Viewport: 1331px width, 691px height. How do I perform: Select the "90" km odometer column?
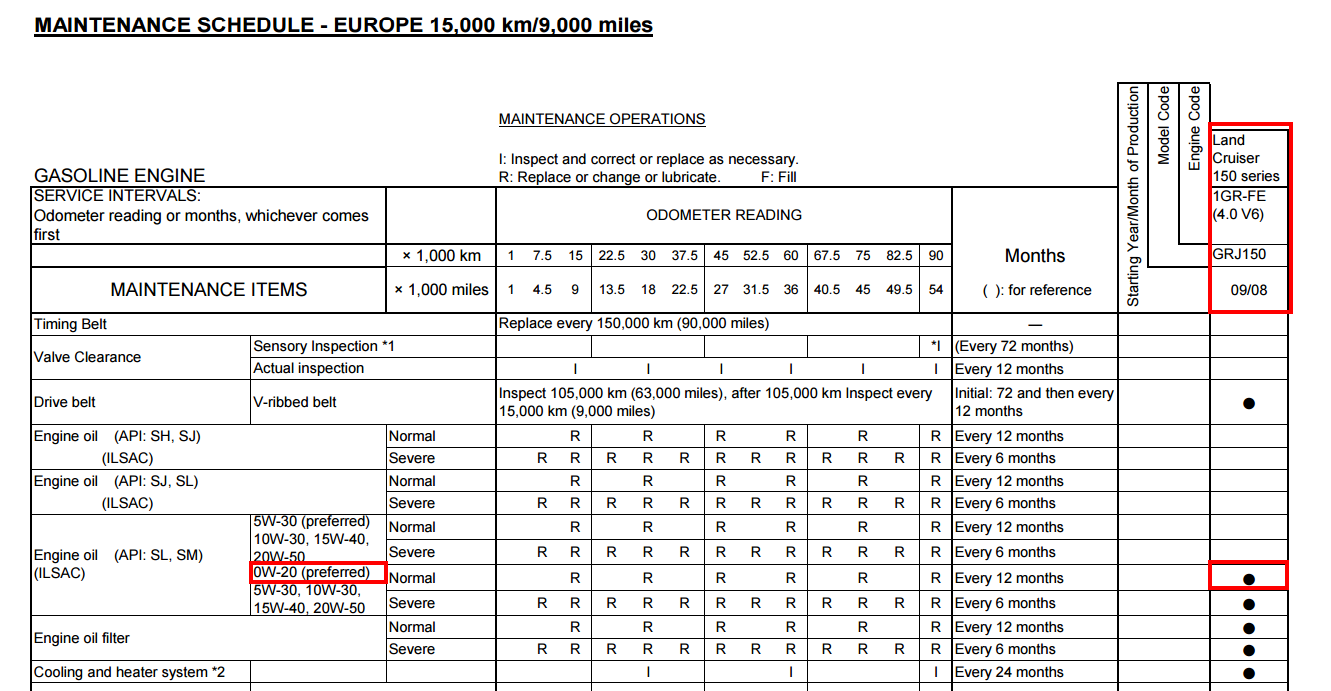pyautogui.click(x=936, y=256)
